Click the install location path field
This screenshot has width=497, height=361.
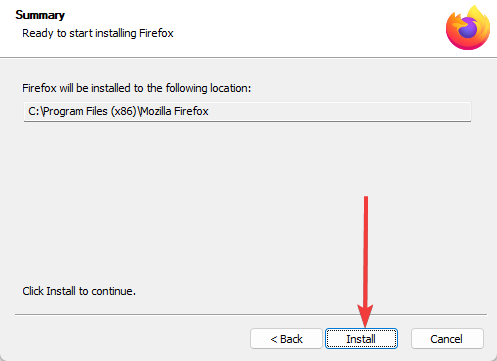point(247,111)
